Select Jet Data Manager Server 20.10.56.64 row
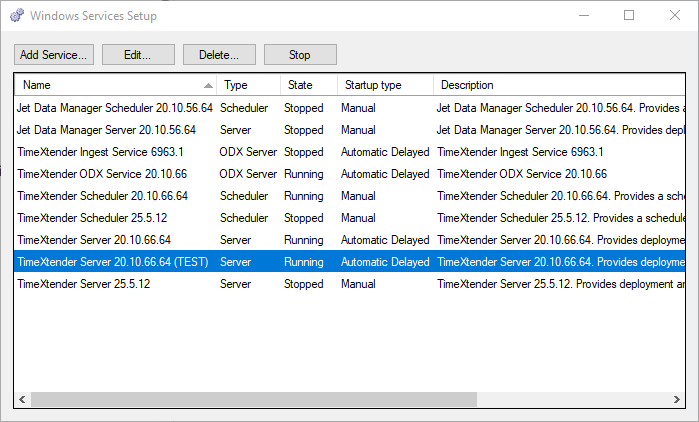Viewport: 699px width, 422px height. (x=350, y=130)
